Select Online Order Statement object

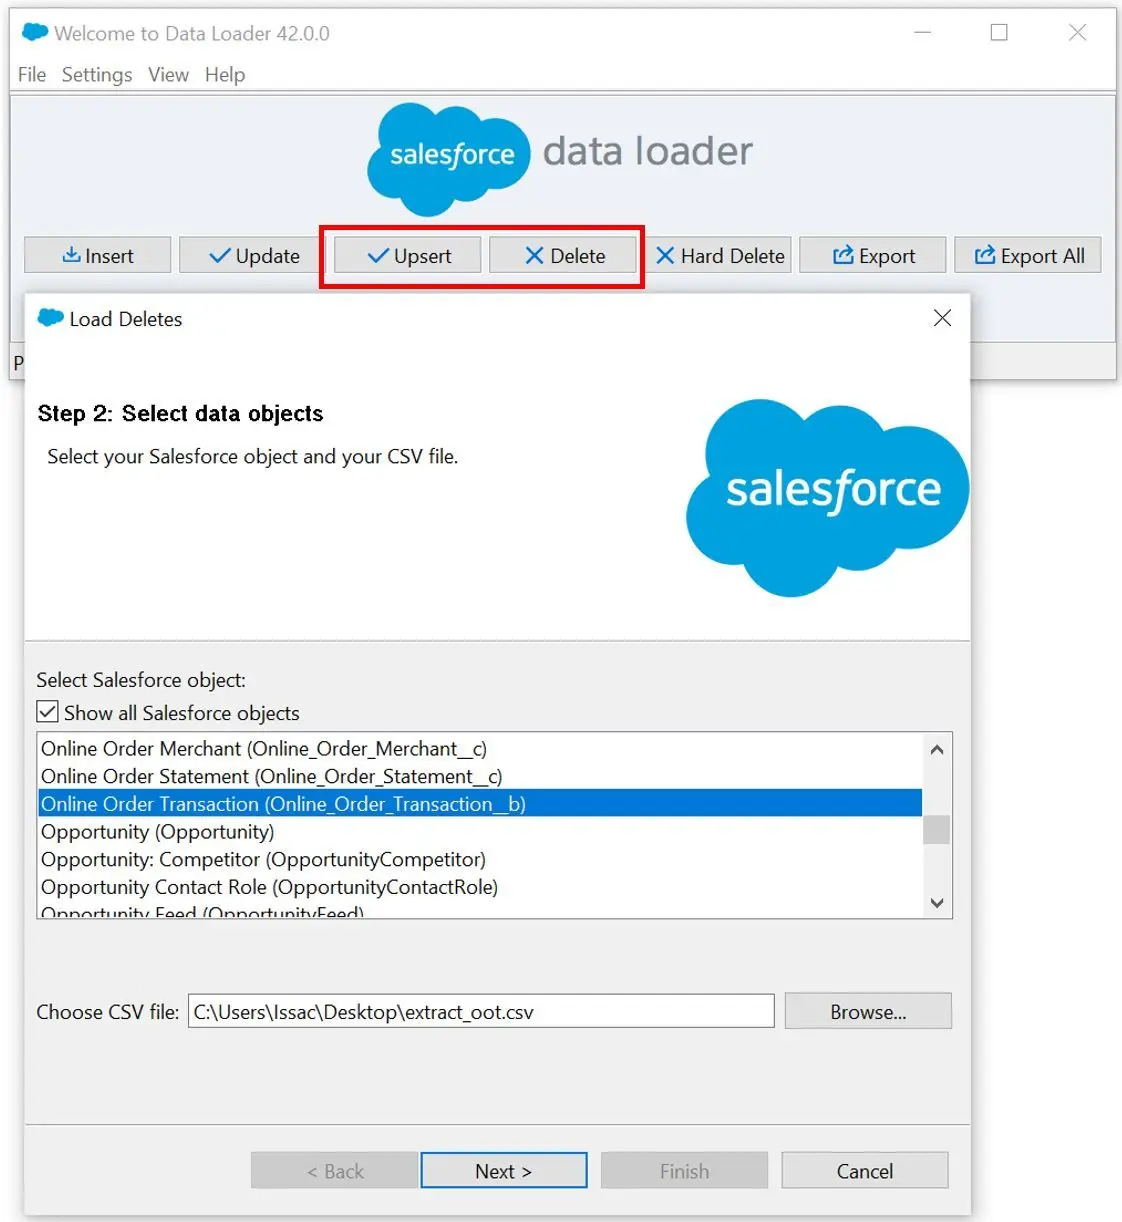pyautogui.click(x=480, y=776)
